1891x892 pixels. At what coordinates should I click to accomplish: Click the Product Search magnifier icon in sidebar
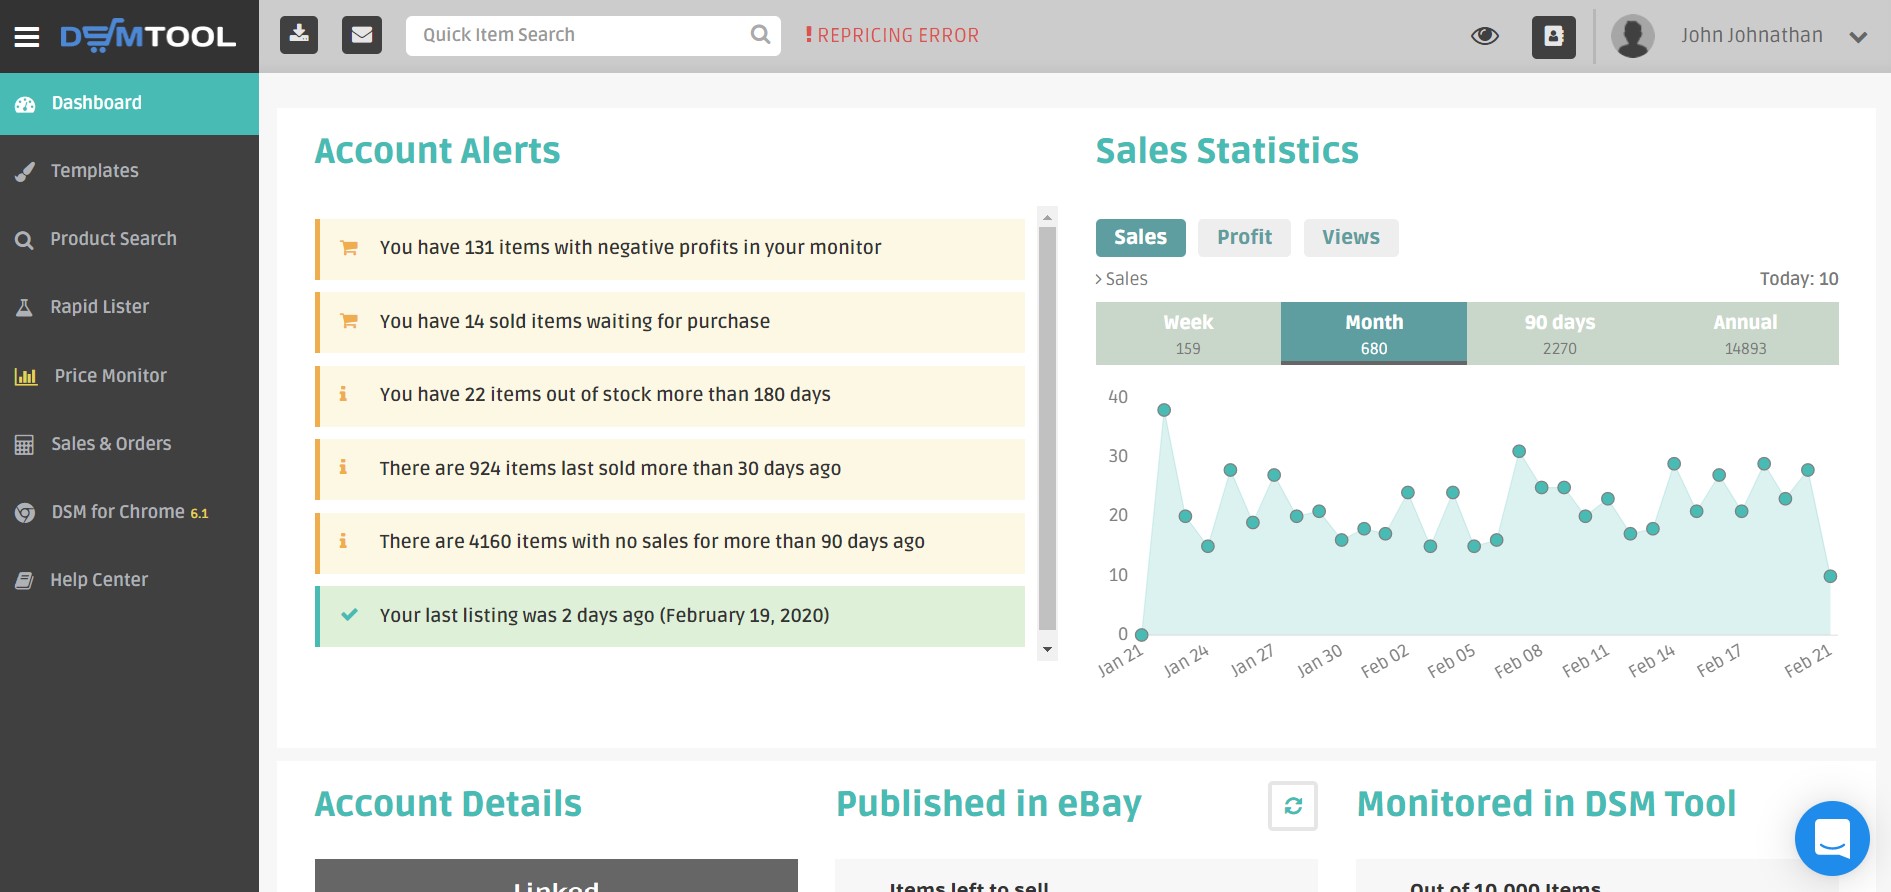pos(25,240)
